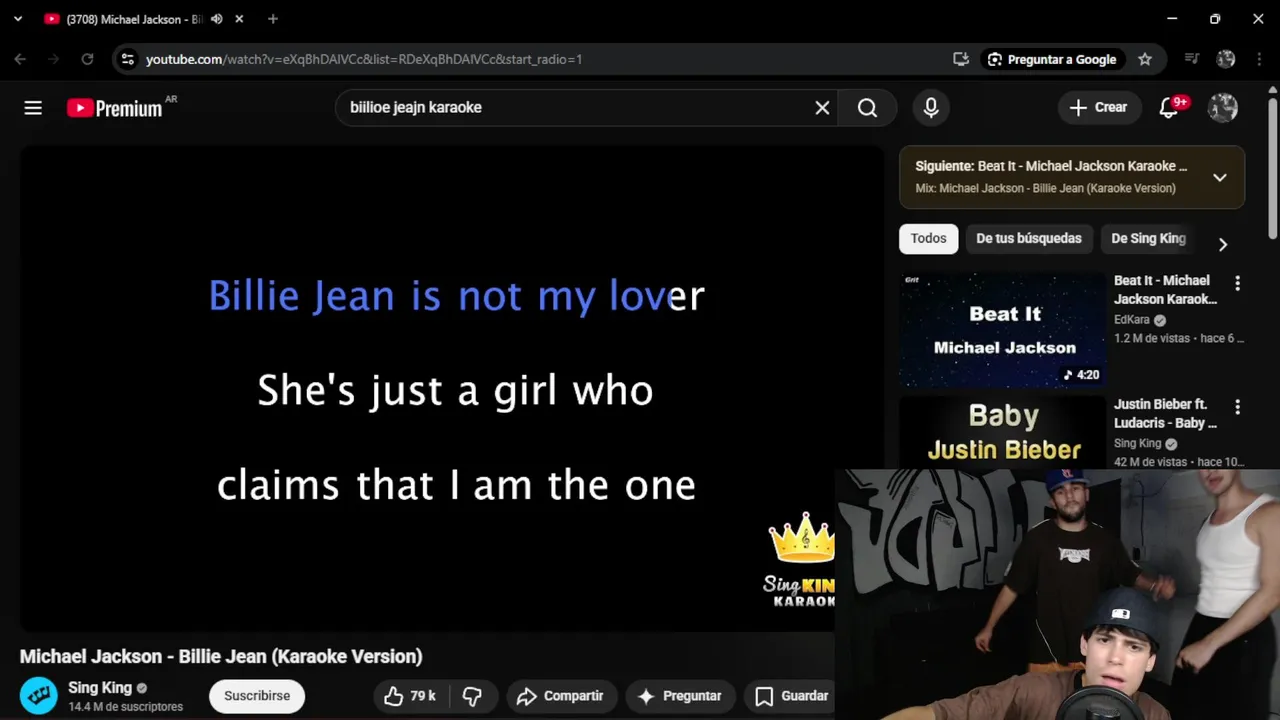This screenshot has height=720, width=1280.
Task: Click the video title Michael Jackson - Billie Jean
Action: coord(221,657)
